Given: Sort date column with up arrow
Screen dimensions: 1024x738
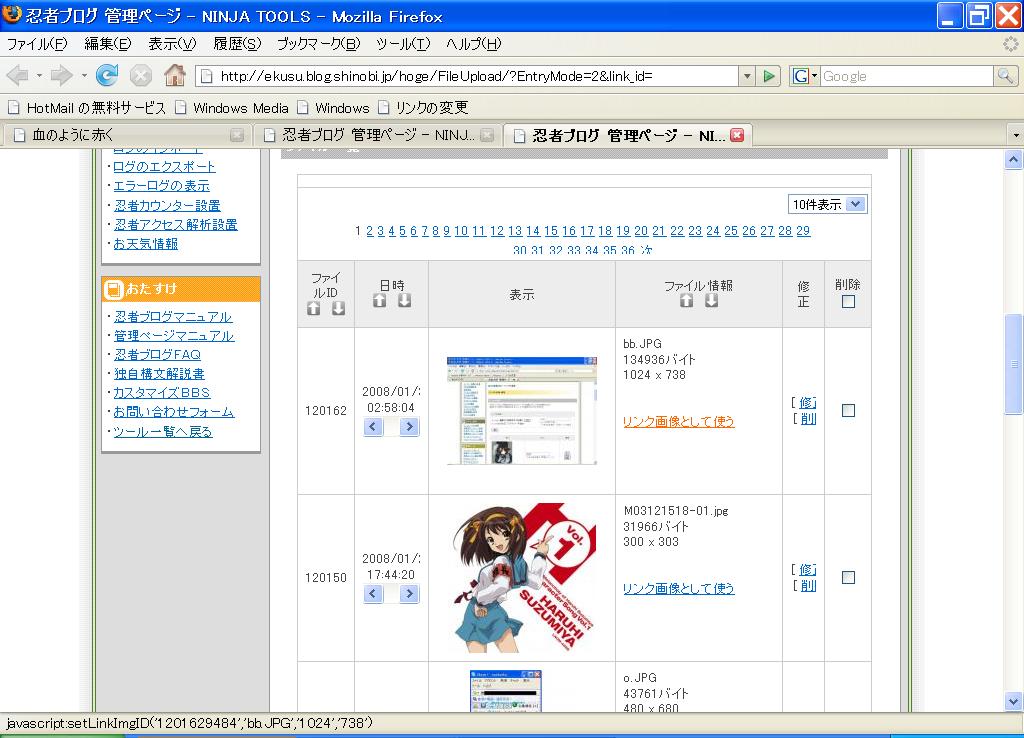Looking at the screenshot, I should (x=379, y=300).
